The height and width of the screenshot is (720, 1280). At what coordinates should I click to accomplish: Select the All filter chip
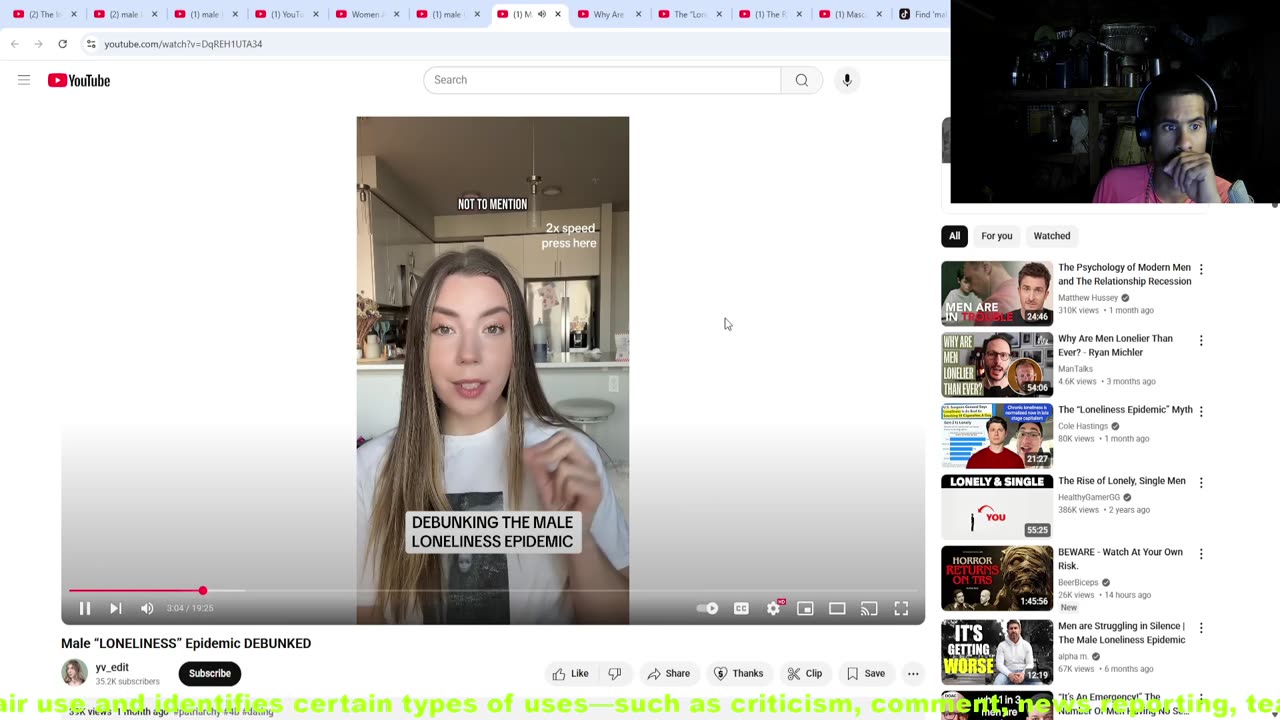tap(954, 236)
